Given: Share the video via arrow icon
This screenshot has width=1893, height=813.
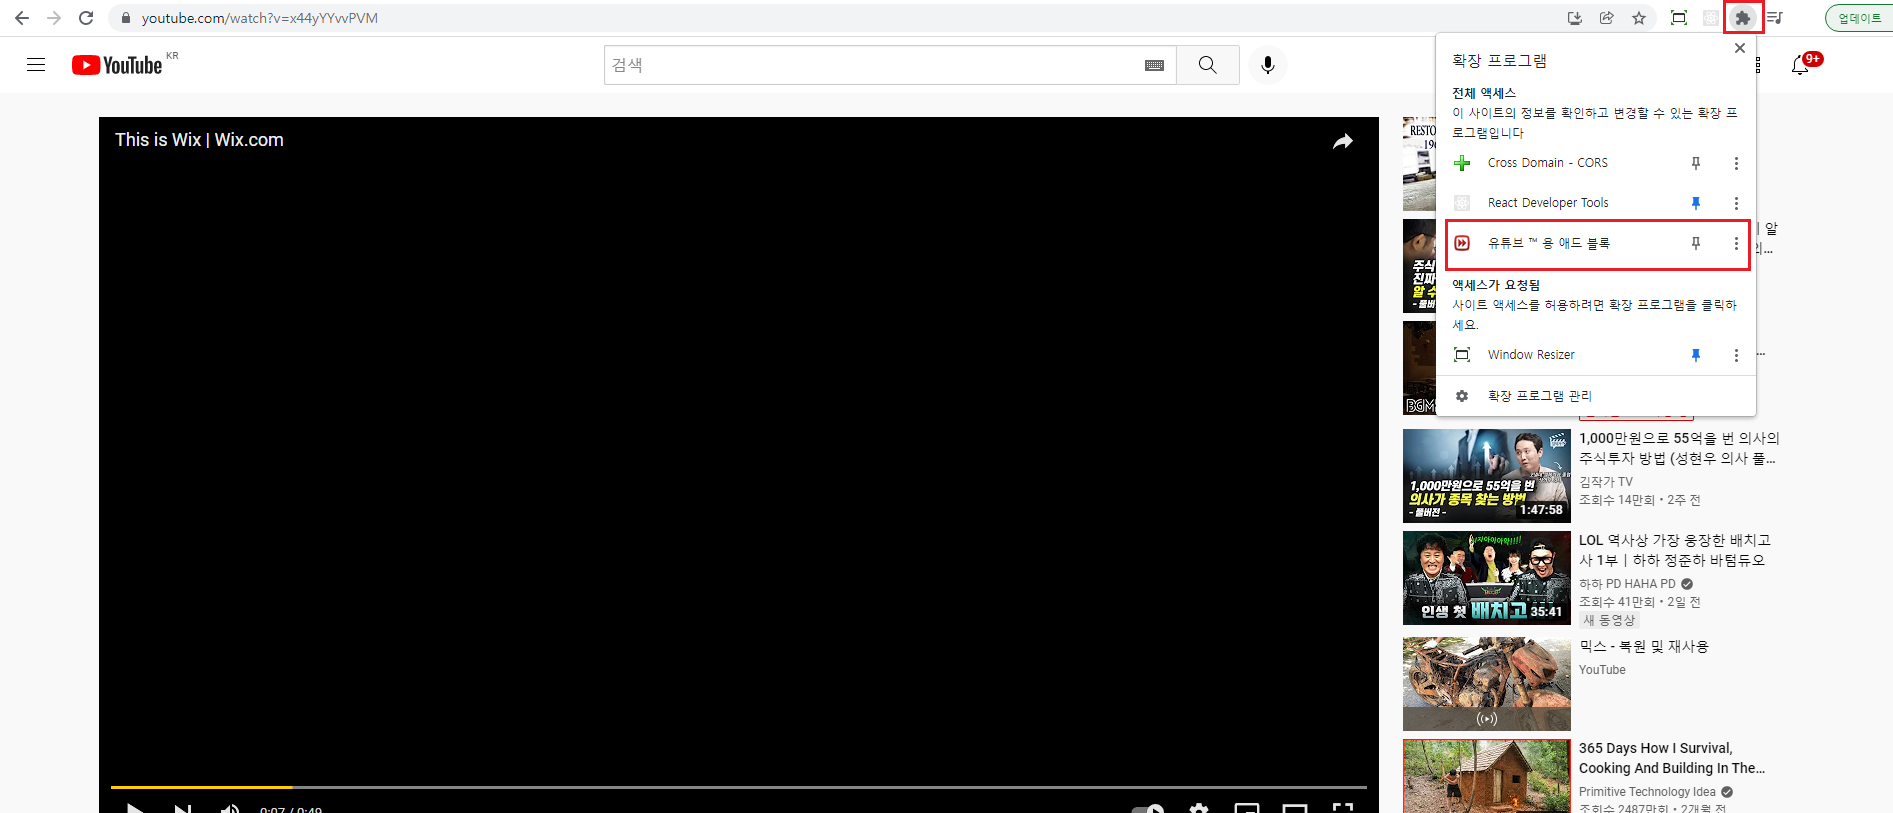Looking at the screenshot, I should click(1343, 141).
